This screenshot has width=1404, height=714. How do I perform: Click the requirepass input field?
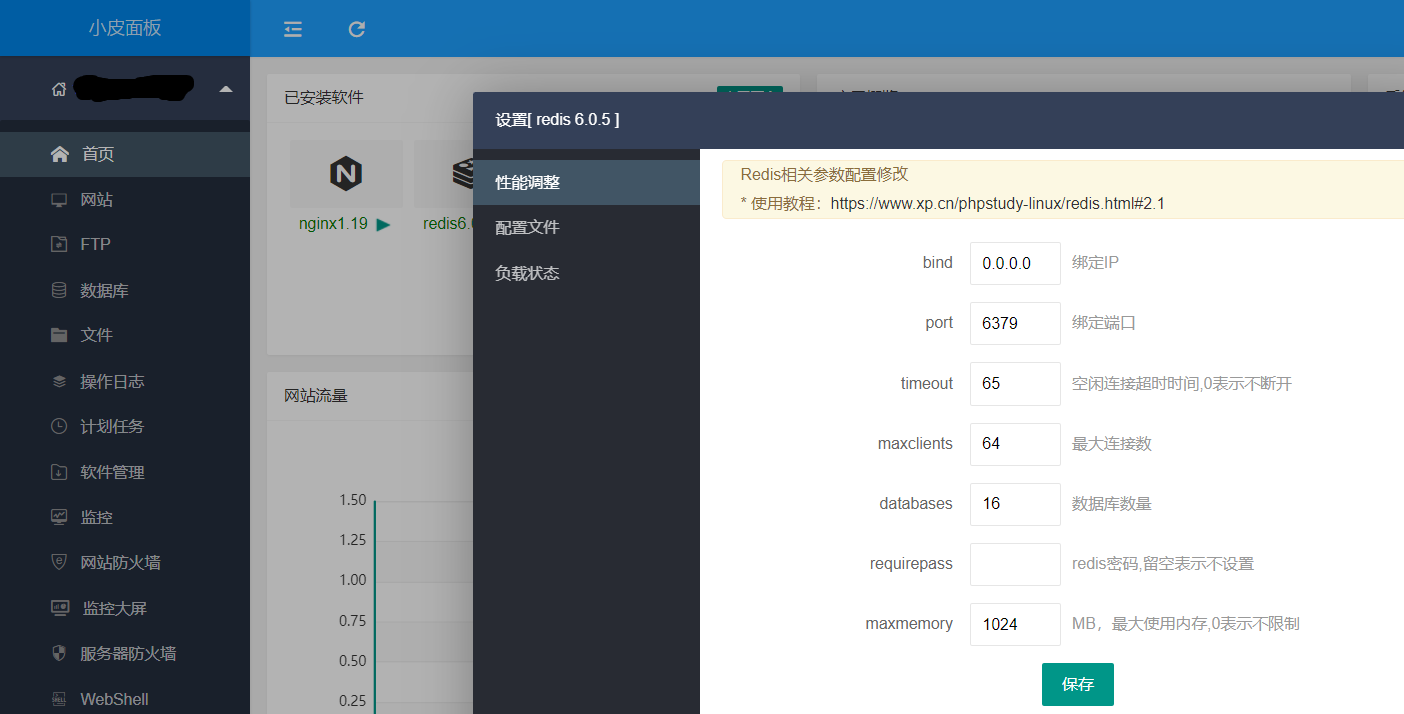(1015, 563)
